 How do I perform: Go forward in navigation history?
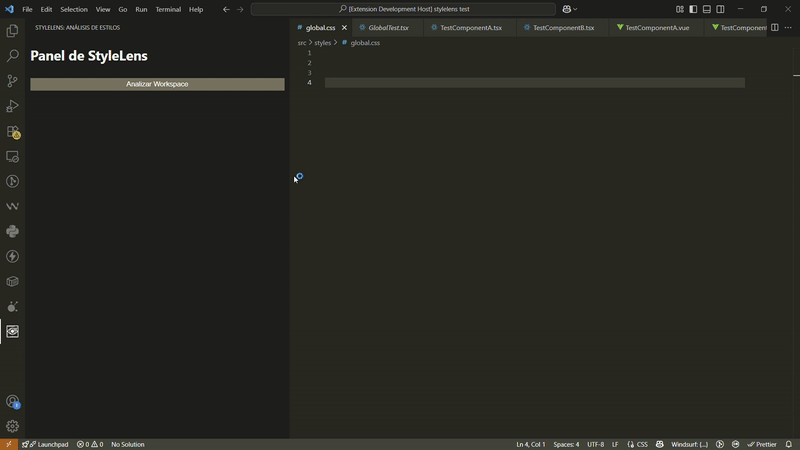240,9
